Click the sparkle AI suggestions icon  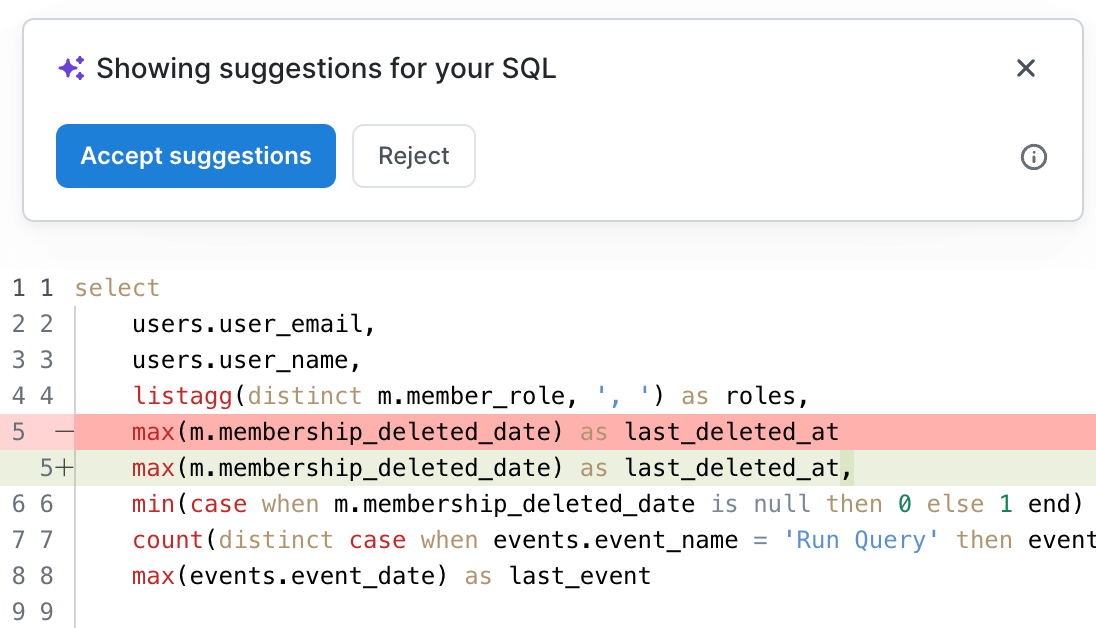(x=71, y=69)
